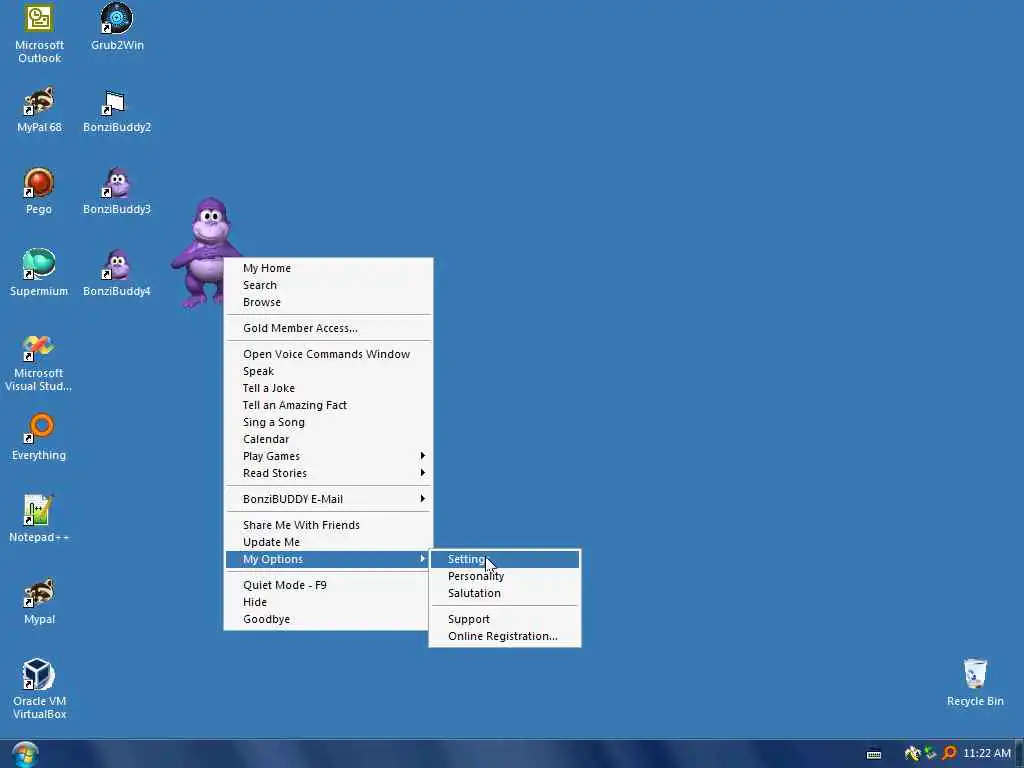The height and width of the screenshot is (768, 1024).
Task: Select the Microsoft Visual Studio shortcut
Action: (x=39, y=363)
